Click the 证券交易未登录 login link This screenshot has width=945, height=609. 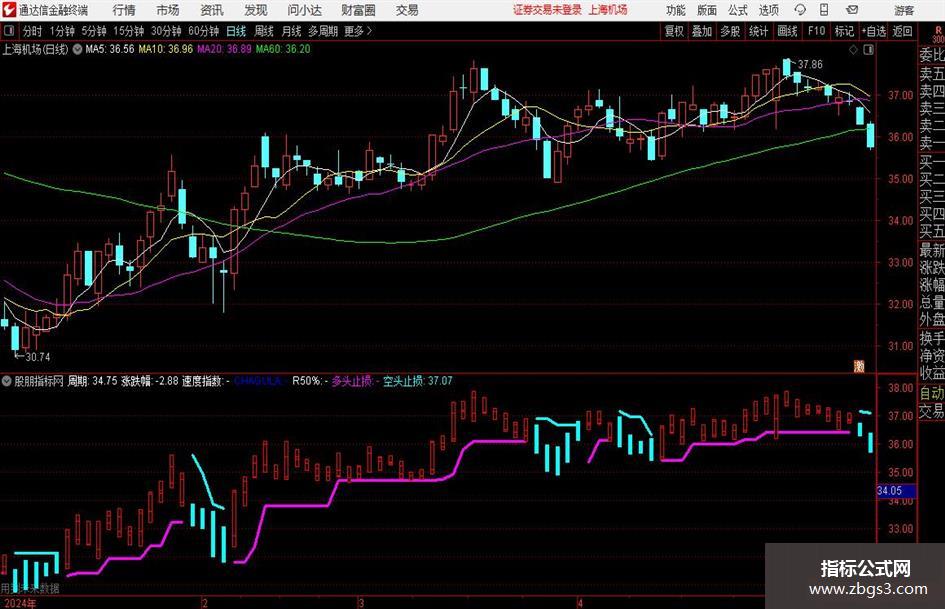(x=547, y=10)
